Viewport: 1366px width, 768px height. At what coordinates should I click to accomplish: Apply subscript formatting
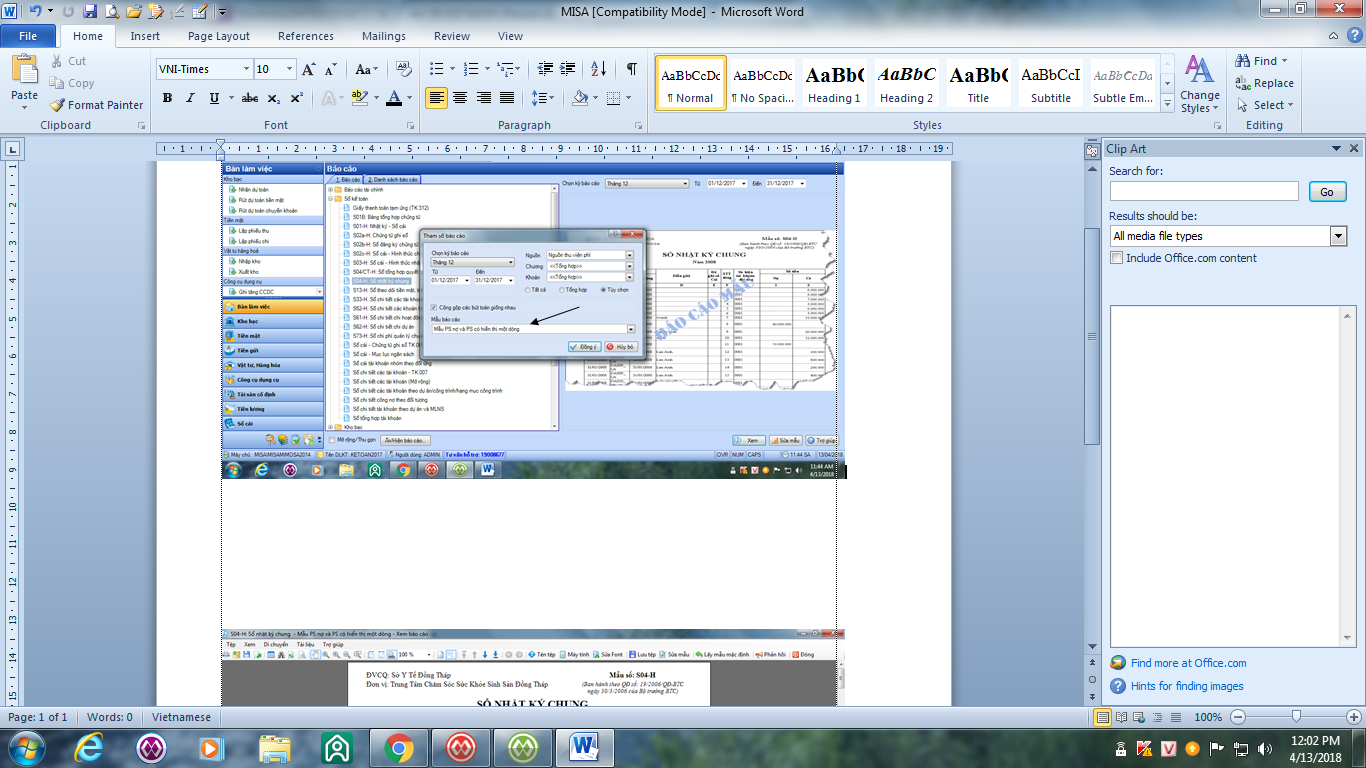[x=275, y=98]
